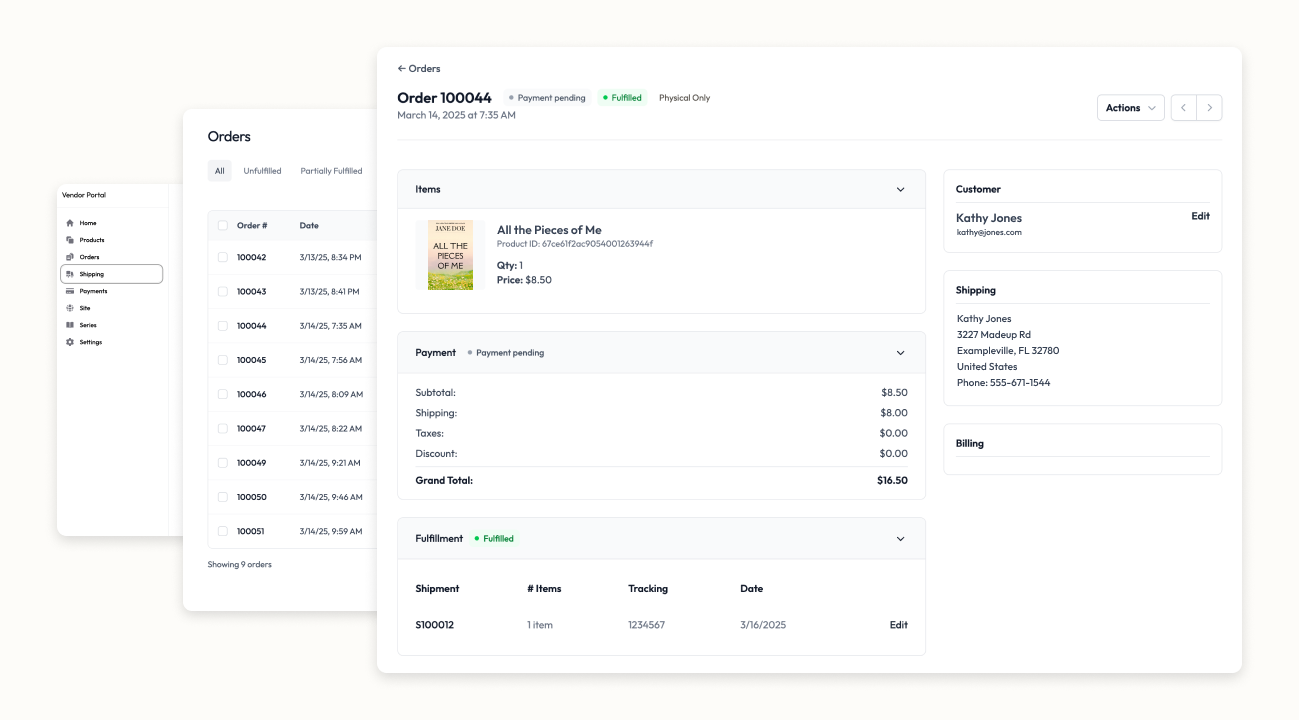Switch to the Unfulfilled tab
The image size is (1299, 720).
coord(262,170)
